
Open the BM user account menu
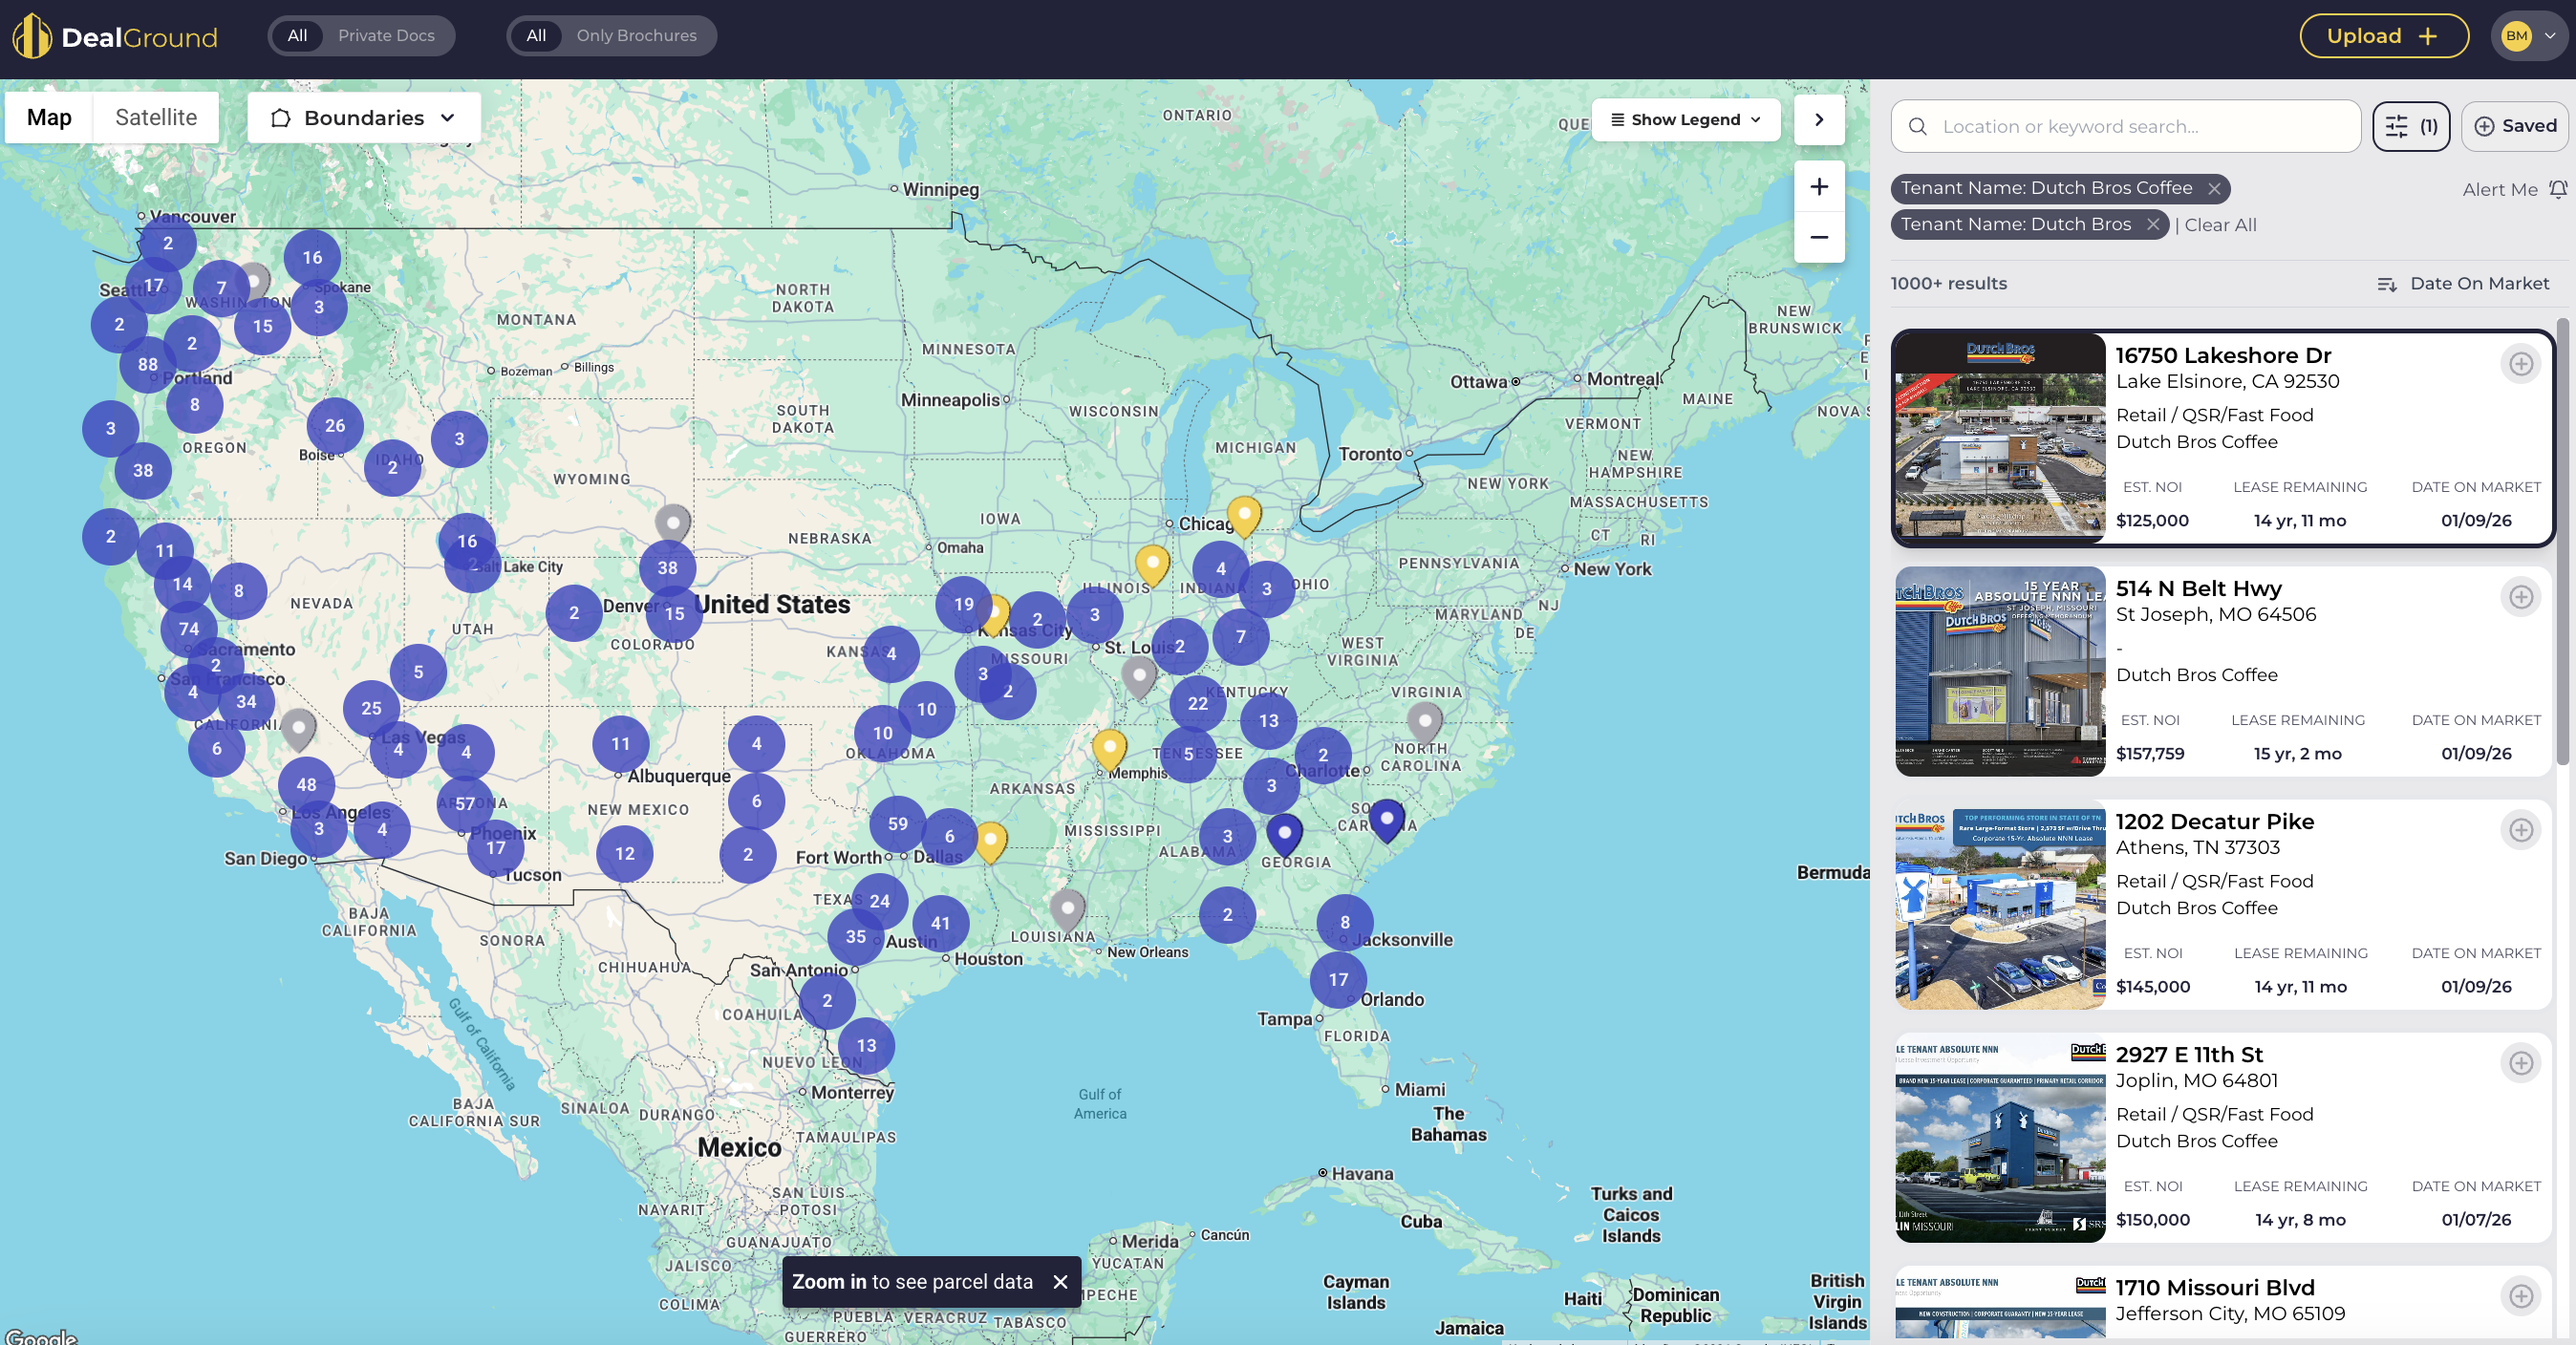(x=2528, y=36)
